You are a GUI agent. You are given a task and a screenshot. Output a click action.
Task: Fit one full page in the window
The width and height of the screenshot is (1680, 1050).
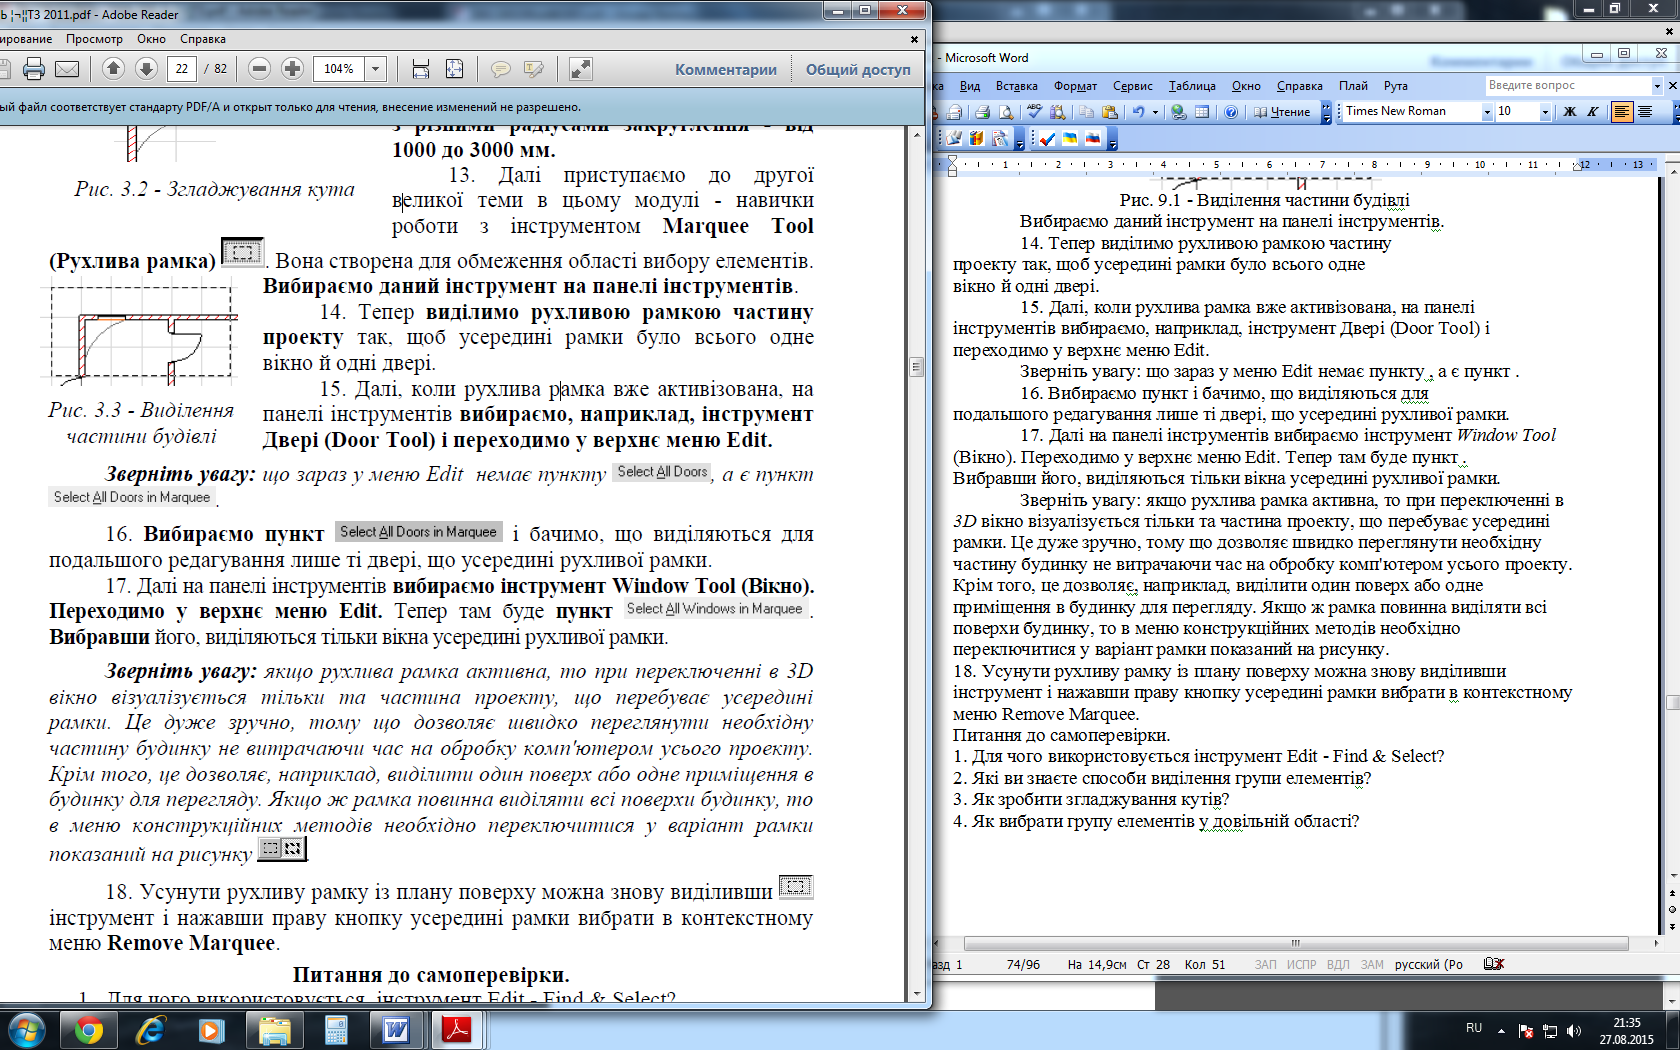[454, 69]
